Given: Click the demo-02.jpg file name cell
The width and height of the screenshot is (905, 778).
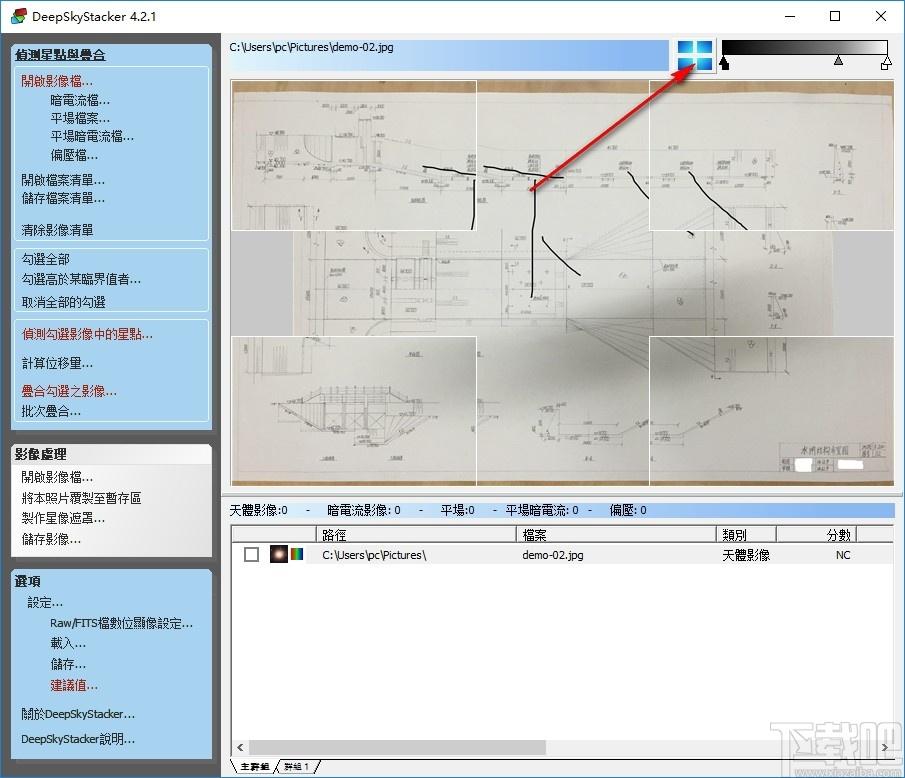Looking at the screenshot, I should pyautogui.click(x=553, y=555).
